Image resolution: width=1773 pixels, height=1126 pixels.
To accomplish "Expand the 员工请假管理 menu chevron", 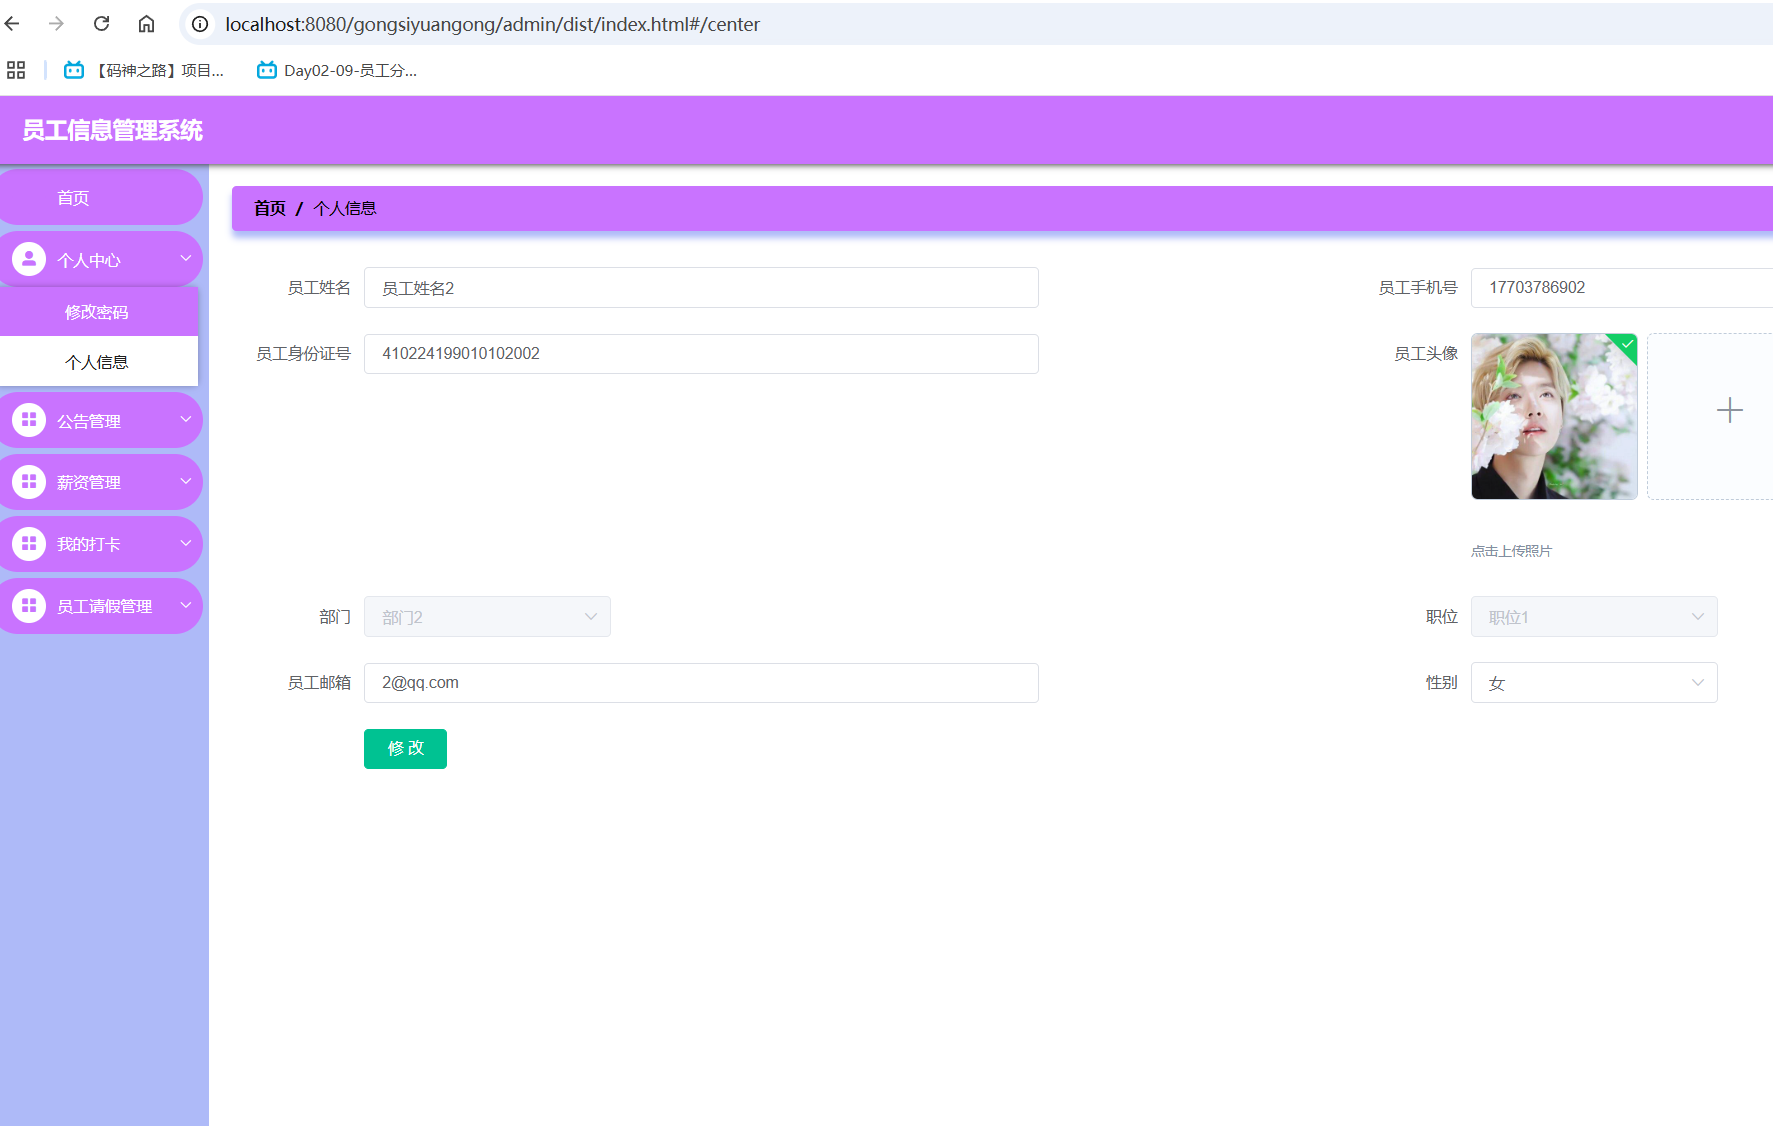I will coord(185,605).
